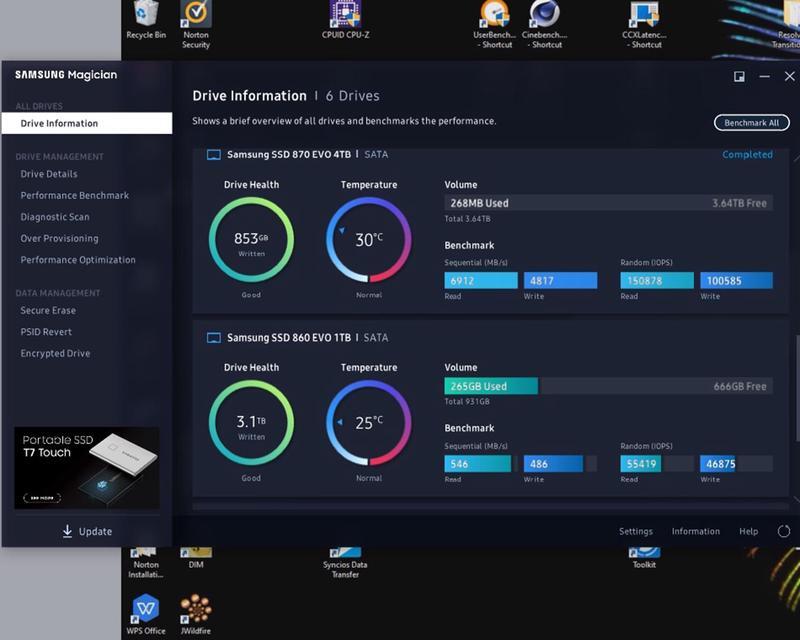800x640 pixels.
Task: Click the SAMSUNG Magician logo
Action: (x=66, y=75)
